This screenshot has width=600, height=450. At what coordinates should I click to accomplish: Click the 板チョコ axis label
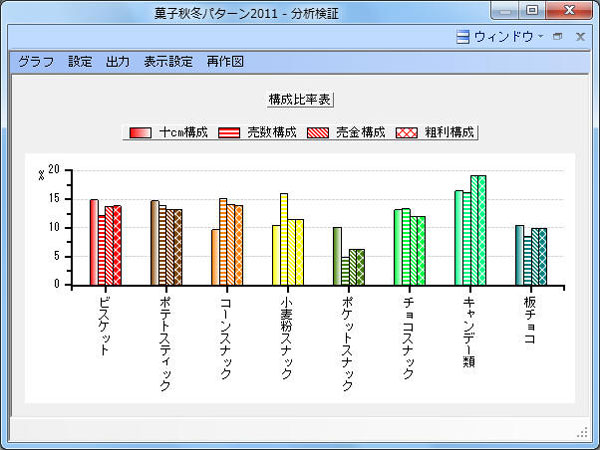[530, 320]
